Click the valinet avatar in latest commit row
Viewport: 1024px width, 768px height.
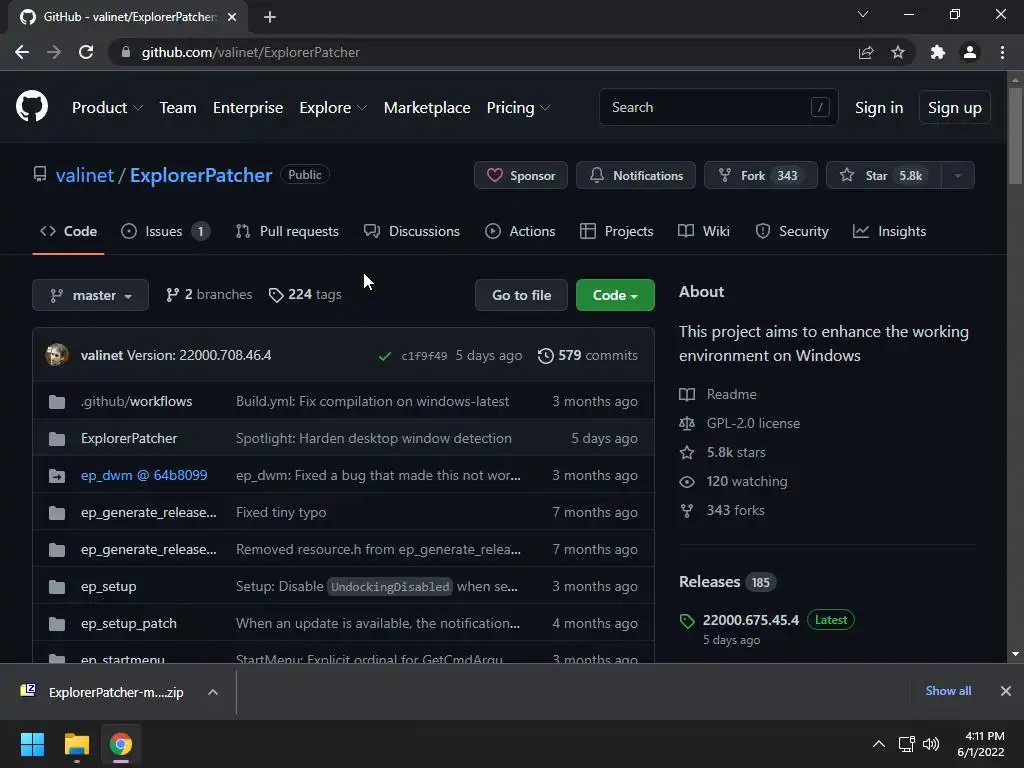point(57,355)
